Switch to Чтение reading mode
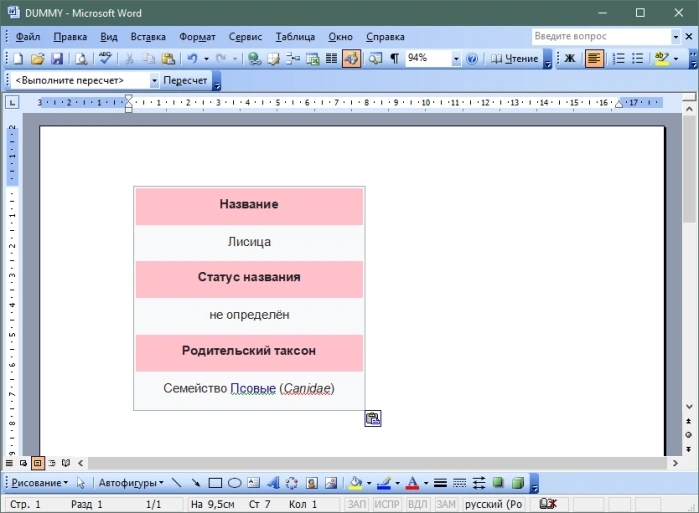Screen dimensions: 699x513 tap(515, 58)
